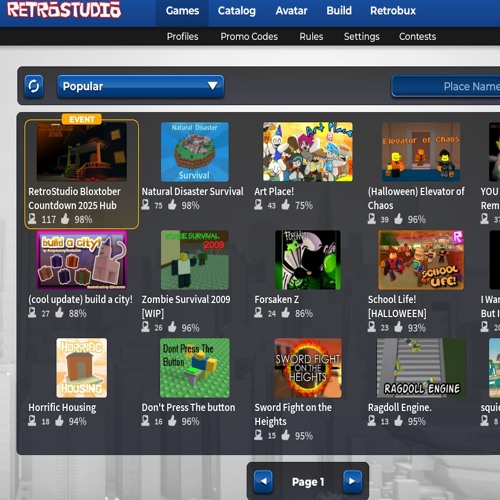Open the Retrobux tab

[x=393, y=11]
